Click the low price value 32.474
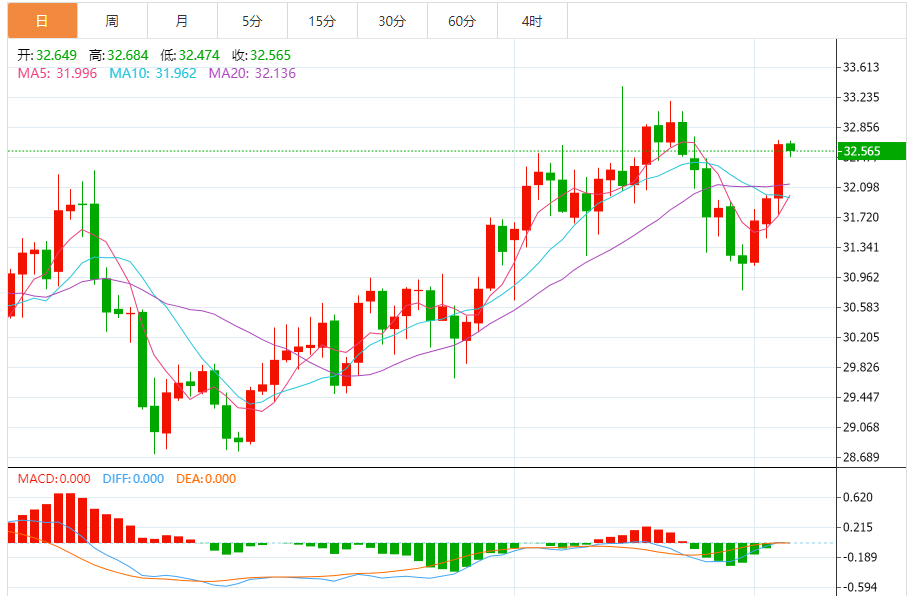 199,55
